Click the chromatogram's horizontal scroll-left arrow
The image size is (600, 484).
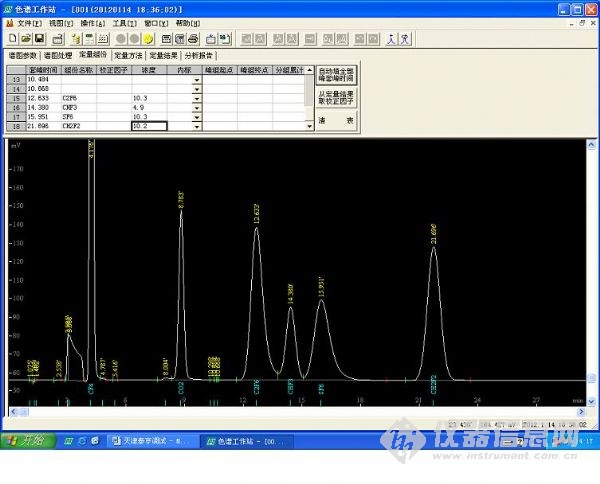[14, 412]
